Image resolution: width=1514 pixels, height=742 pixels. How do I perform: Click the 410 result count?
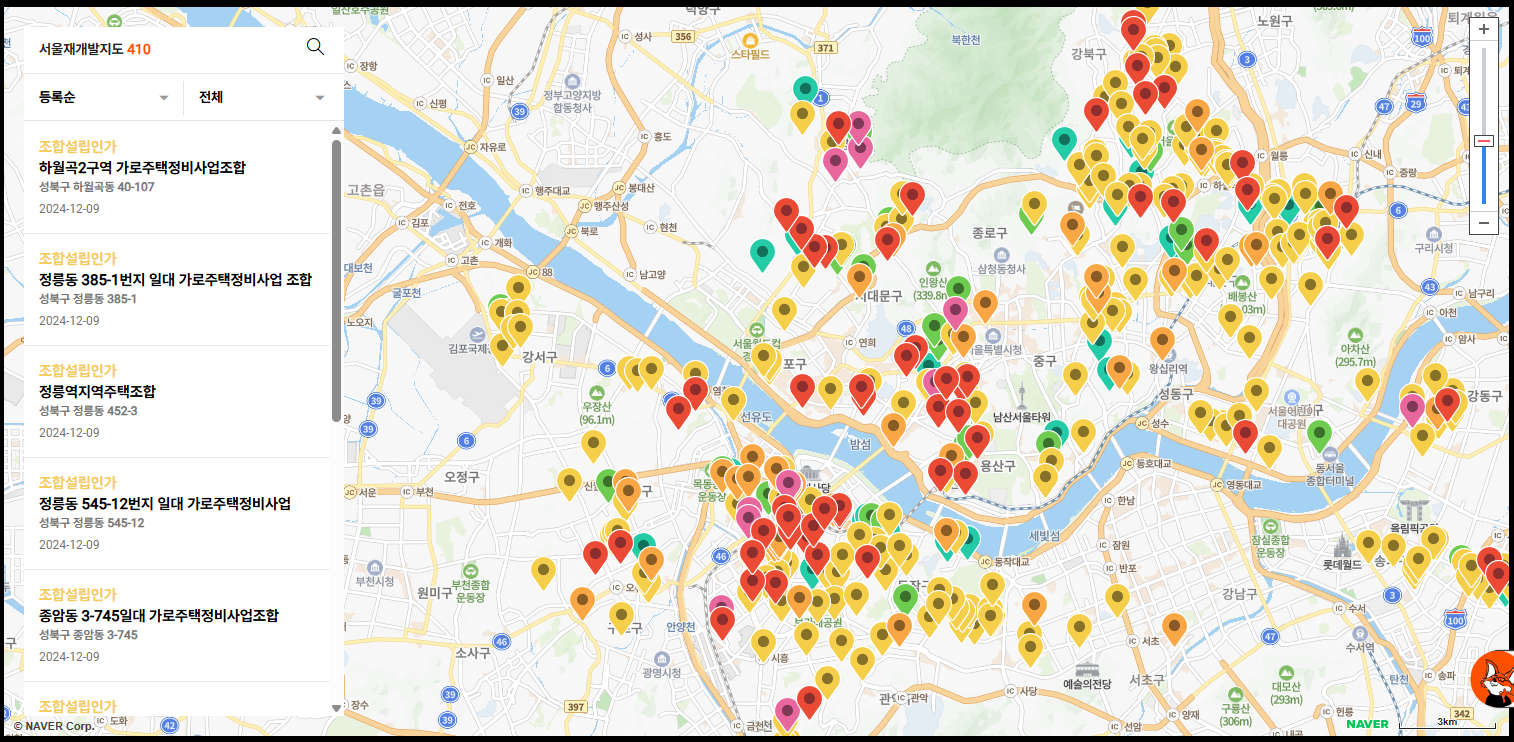[x=139, y=48]
